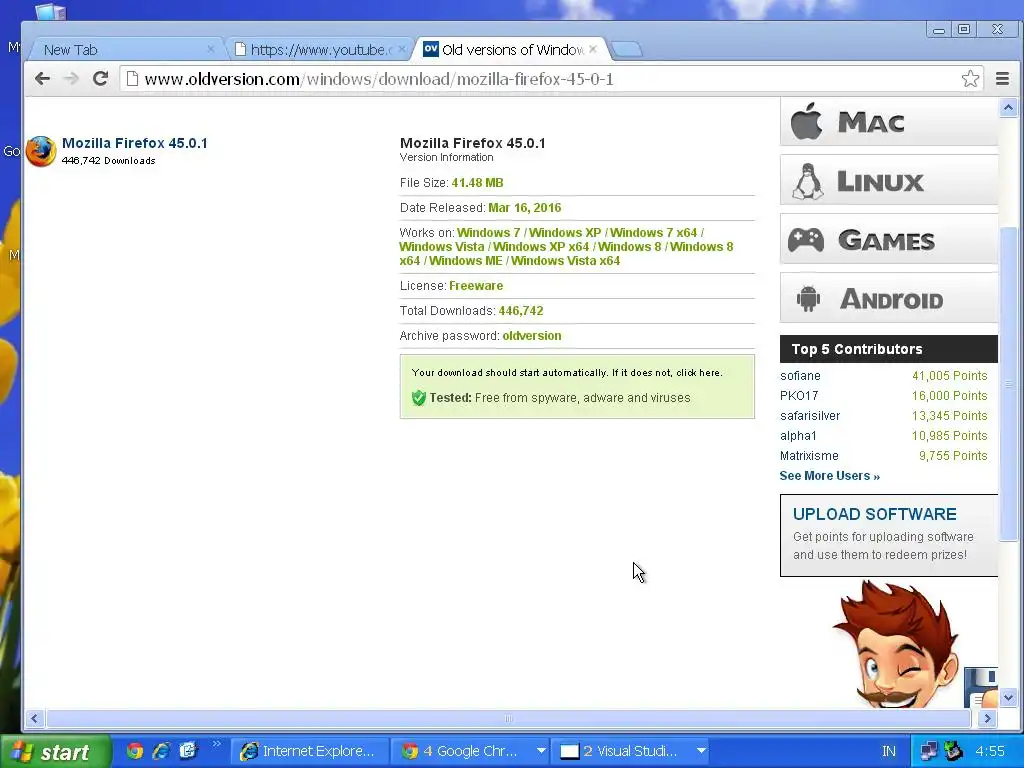Open the Windows Start menu

tap(56, 752)
